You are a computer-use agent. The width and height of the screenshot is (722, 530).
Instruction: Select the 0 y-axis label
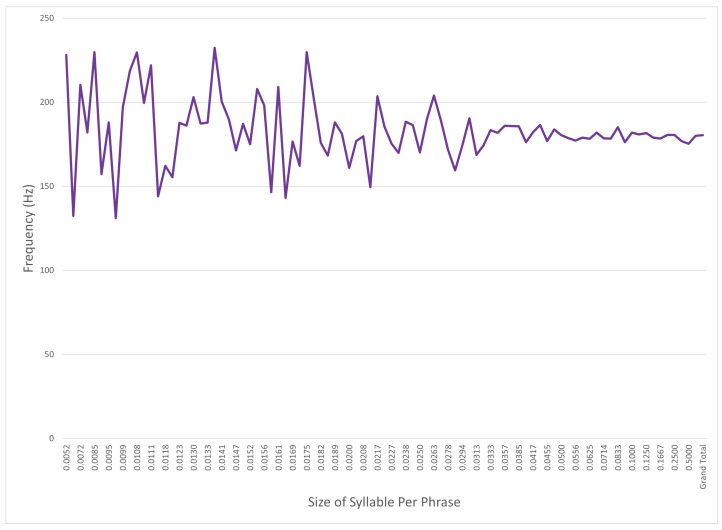coord(52,438)
